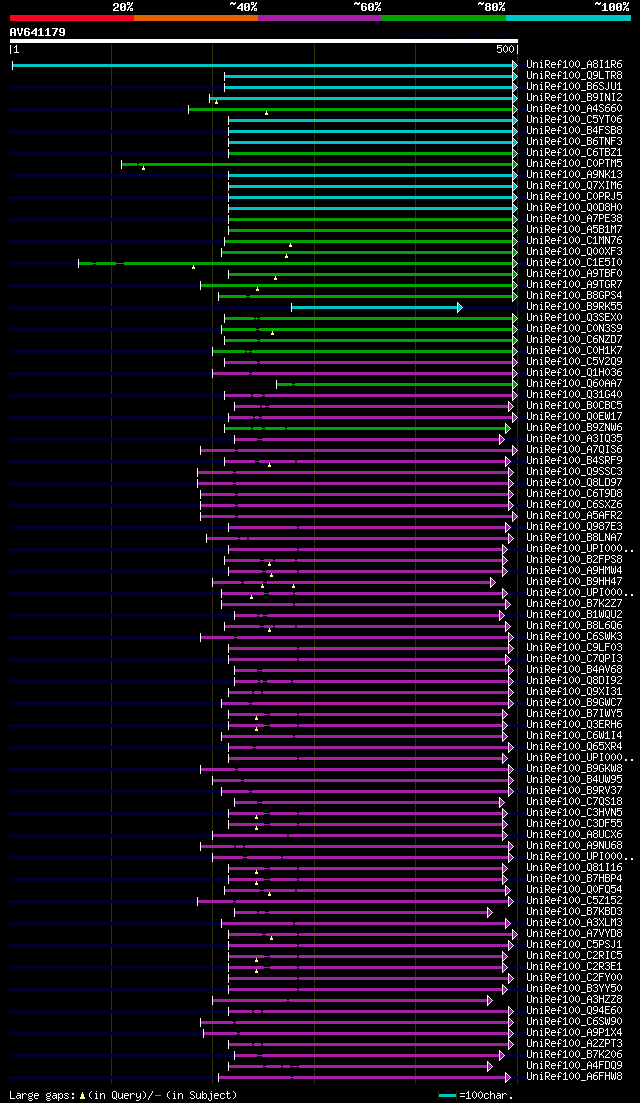This screenshot has height=1103, width=640.
Task: Pick subject UniRef100_B8GPS4
Action: [574, 295]
